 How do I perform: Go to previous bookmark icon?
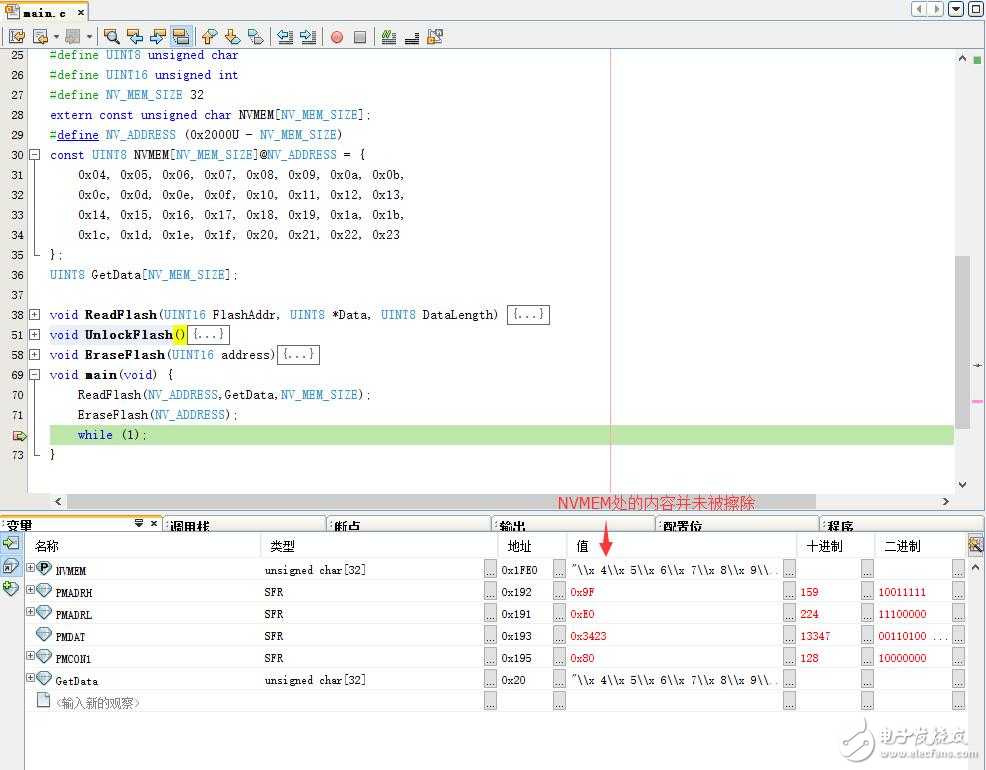click(x=209, y=37)
